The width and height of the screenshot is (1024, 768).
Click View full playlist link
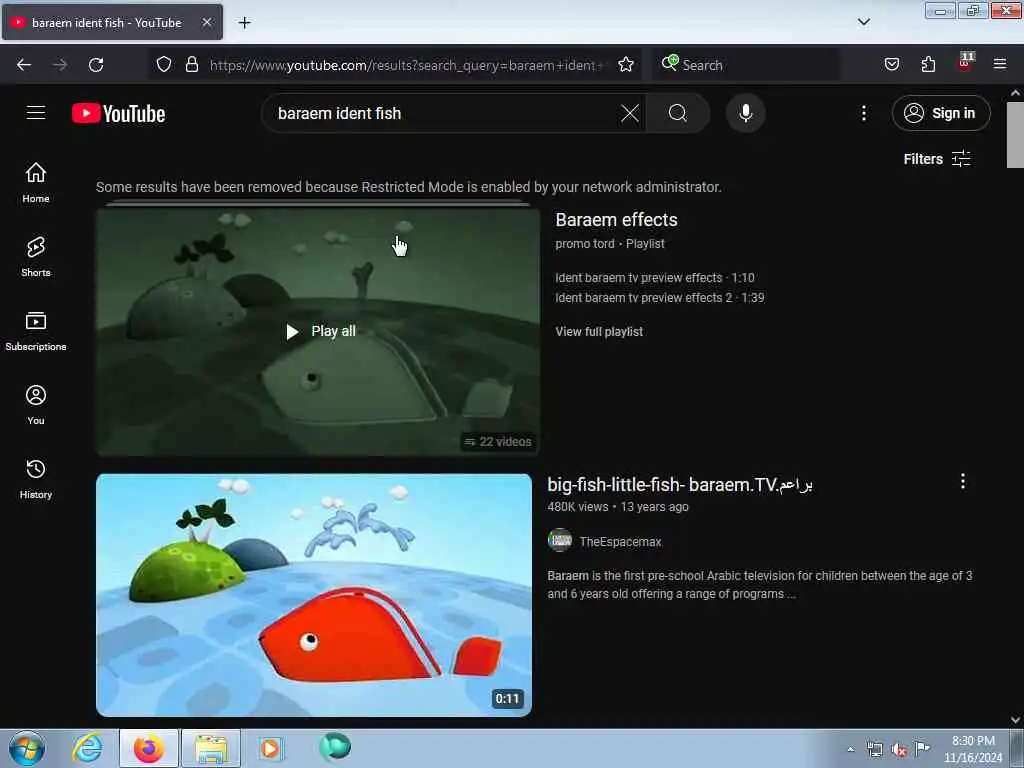coord(599,332)
